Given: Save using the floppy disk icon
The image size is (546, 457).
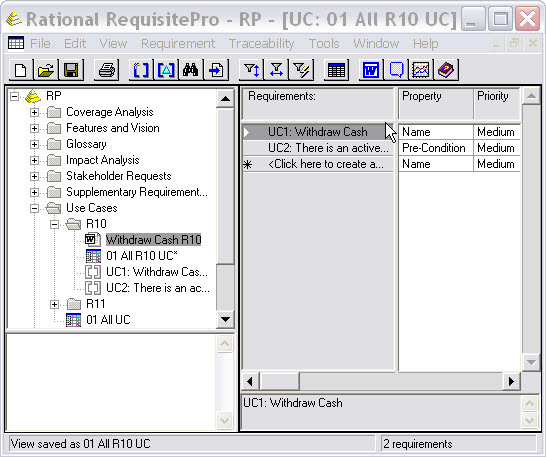Looking at the screenshot, I should click(x=71, y=70).
